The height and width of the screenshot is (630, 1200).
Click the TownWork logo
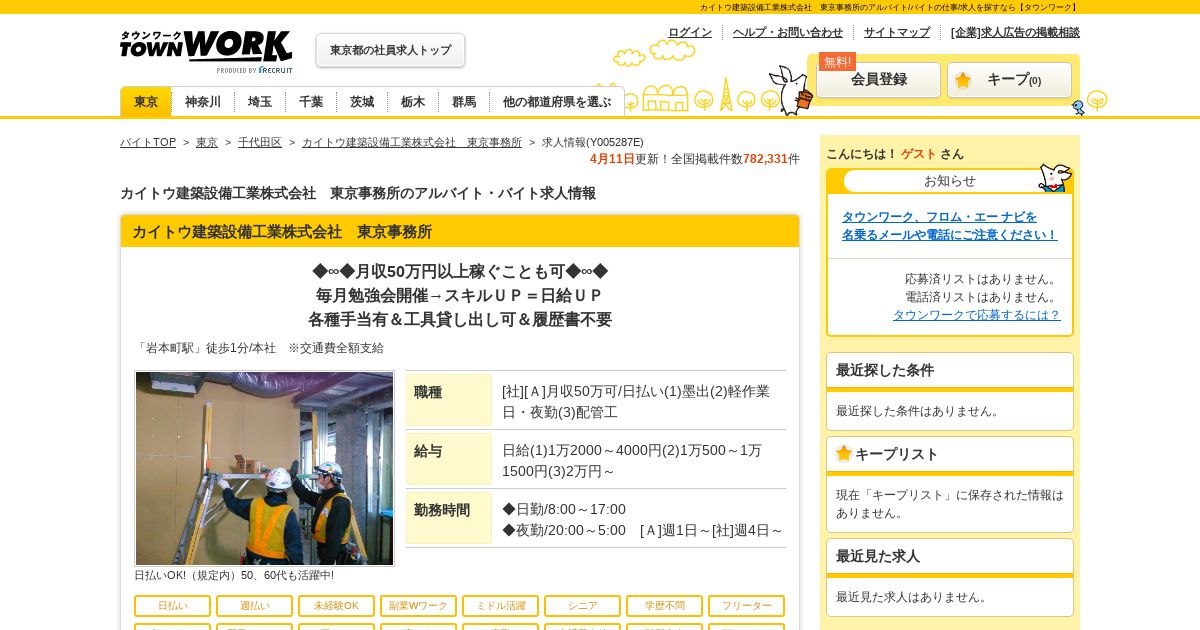(x=206, y=51)
